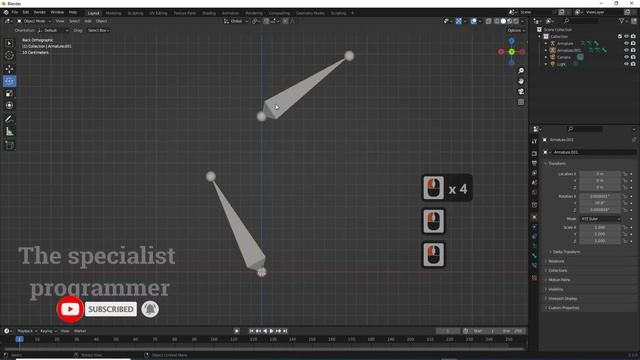Screen dimensions: 640x360
Task: Switch viewport shading to Solid mode
Action: pyautogui.click(x=503, y=21)
